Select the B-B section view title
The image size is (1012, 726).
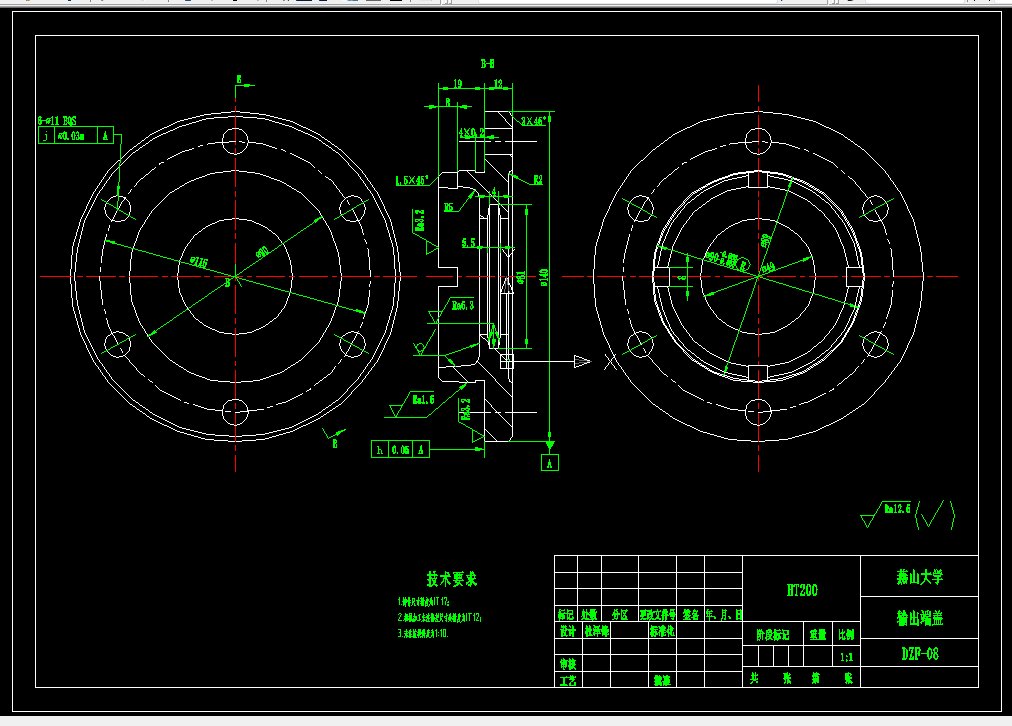[487, 64]
